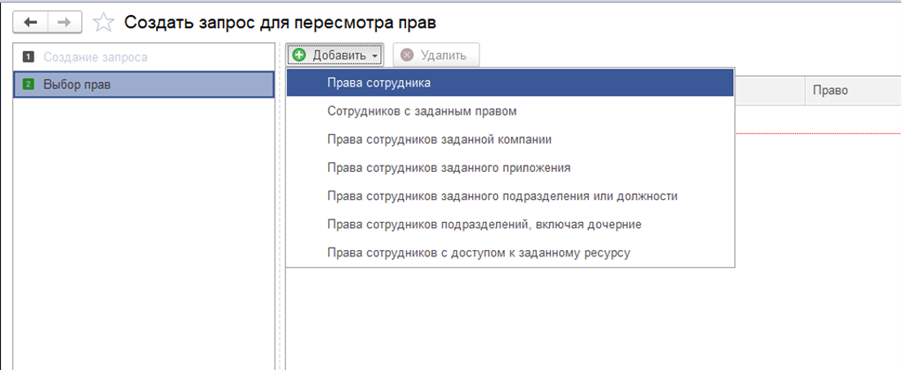This screenshot has width=902, height=370.
Task: Choose Права сотрудников заданной компании
Action: tap(510, 139)
